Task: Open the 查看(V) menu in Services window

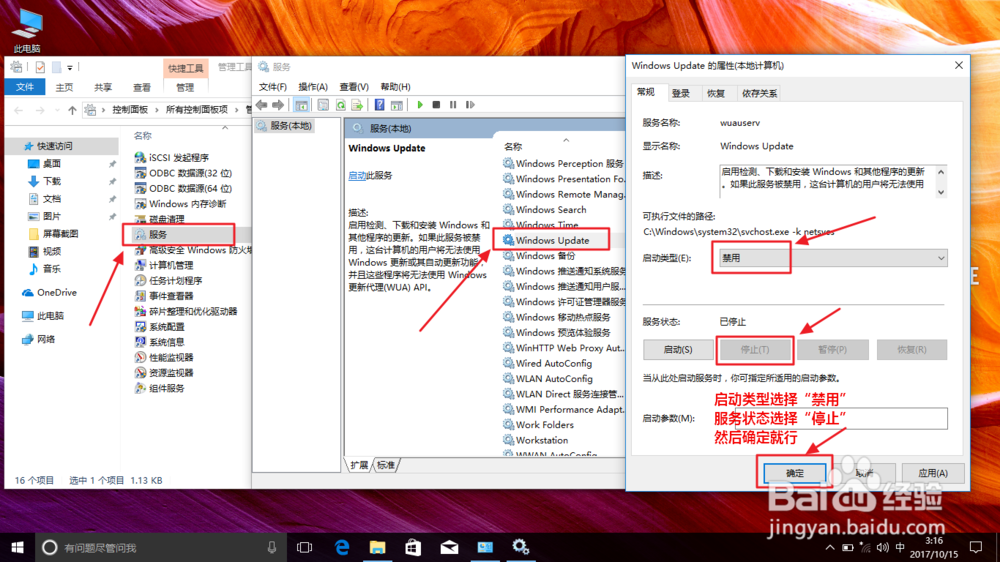Action: (x=353, y=87)
